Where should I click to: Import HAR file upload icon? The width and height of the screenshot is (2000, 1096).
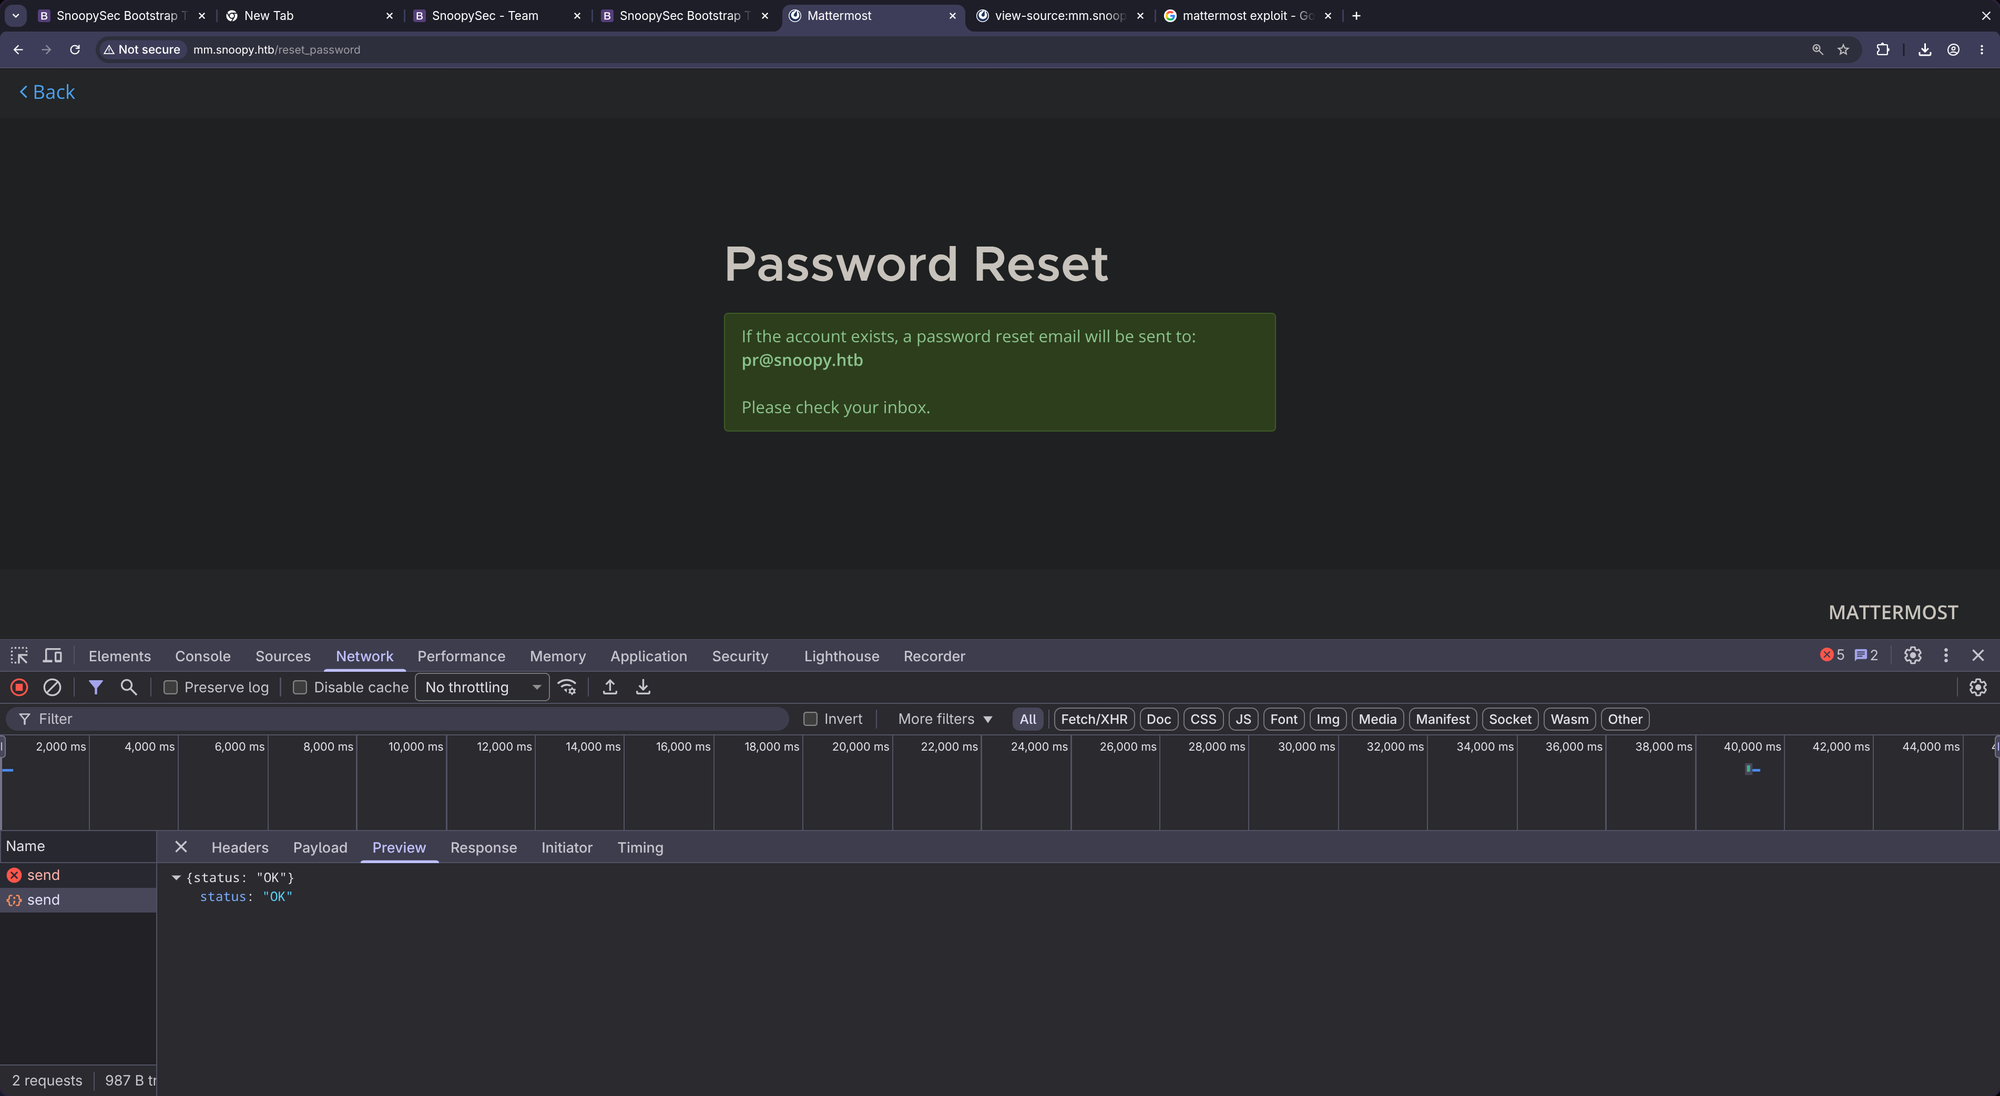point(610,687)
